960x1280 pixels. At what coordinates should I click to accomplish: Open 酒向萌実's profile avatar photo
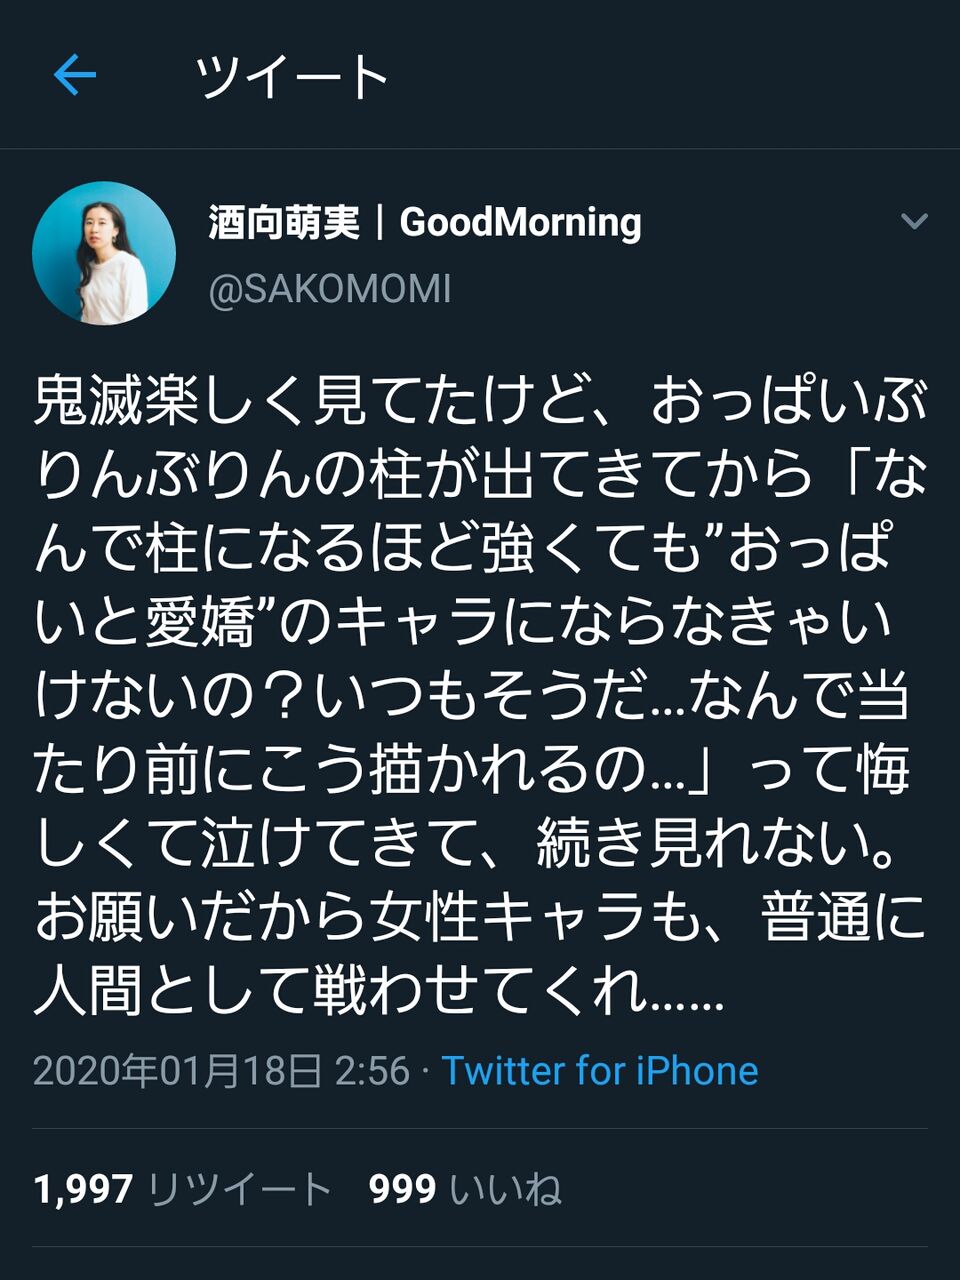pos(104,254)
